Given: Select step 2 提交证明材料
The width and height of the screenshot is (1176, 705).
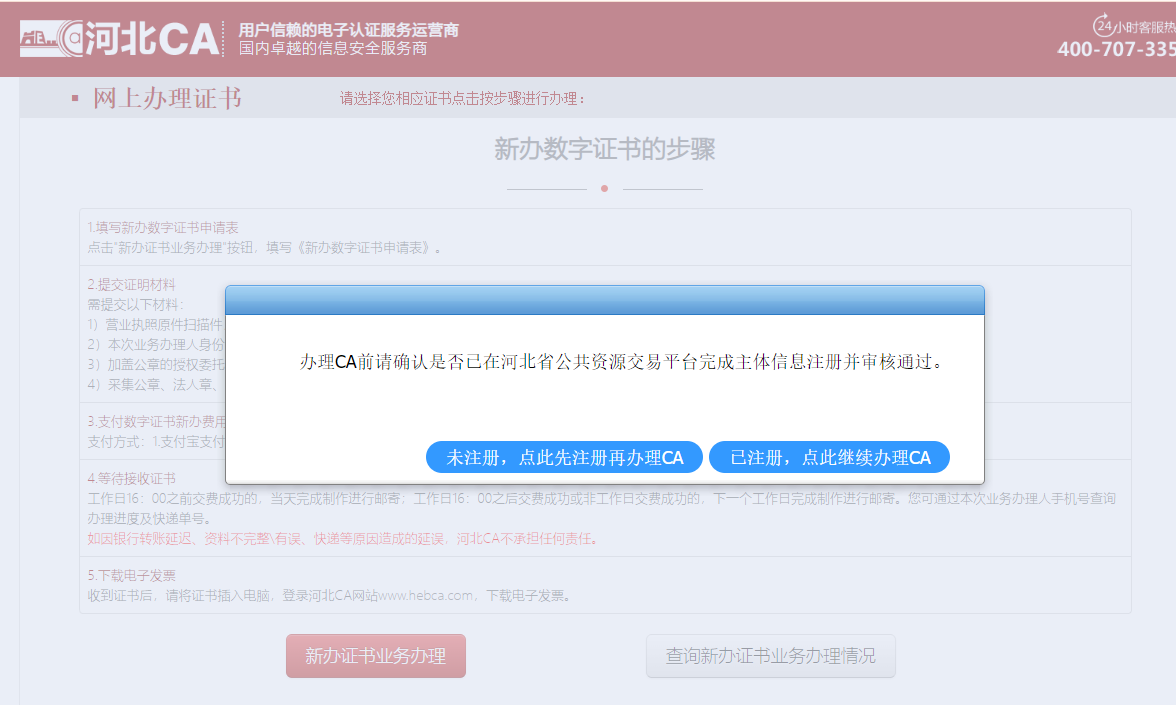Looking at the screenshot, I should point(132,285).
